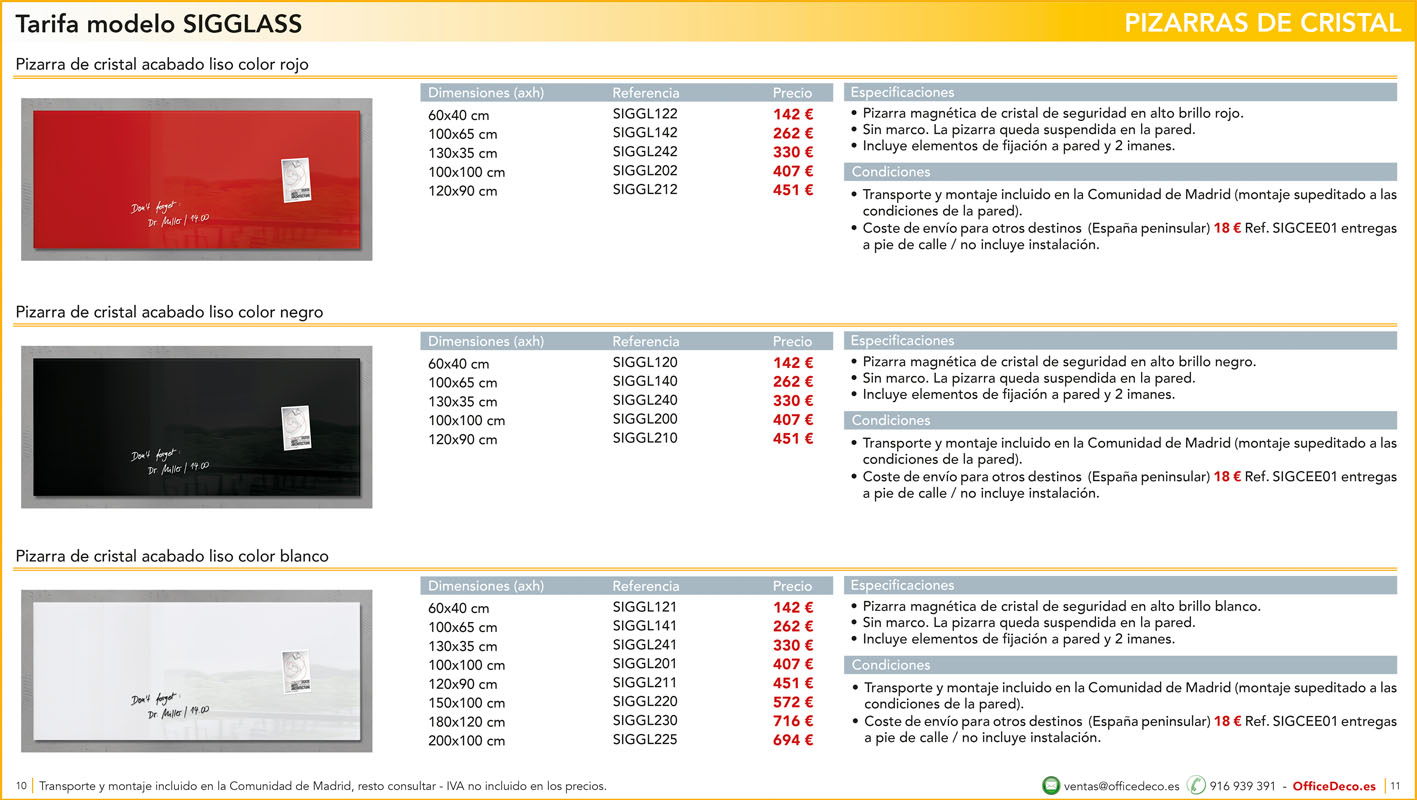Viewport: 1417px width, 800px height.
Task: Click heading 'Pizarra de cristal acabado liso color blanco'
Action: 172,556
